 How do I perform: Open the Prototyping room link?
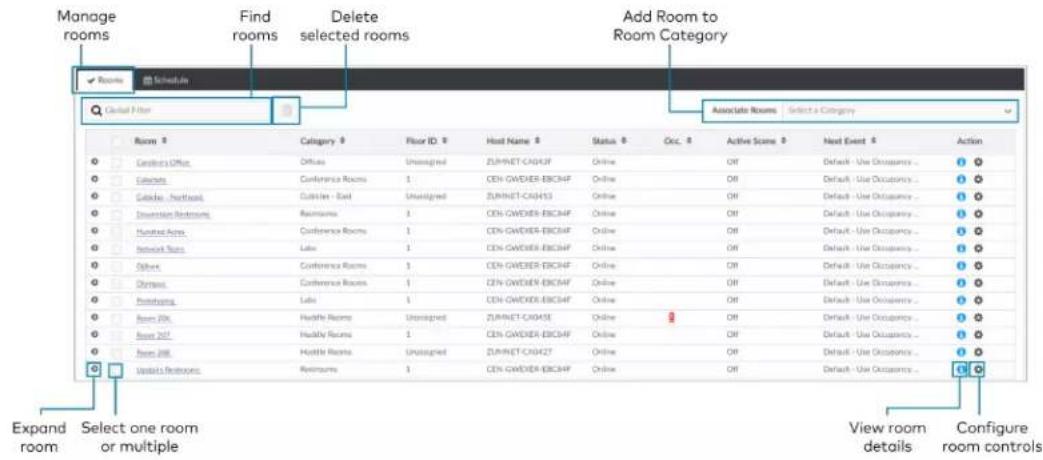pos(155,300)
